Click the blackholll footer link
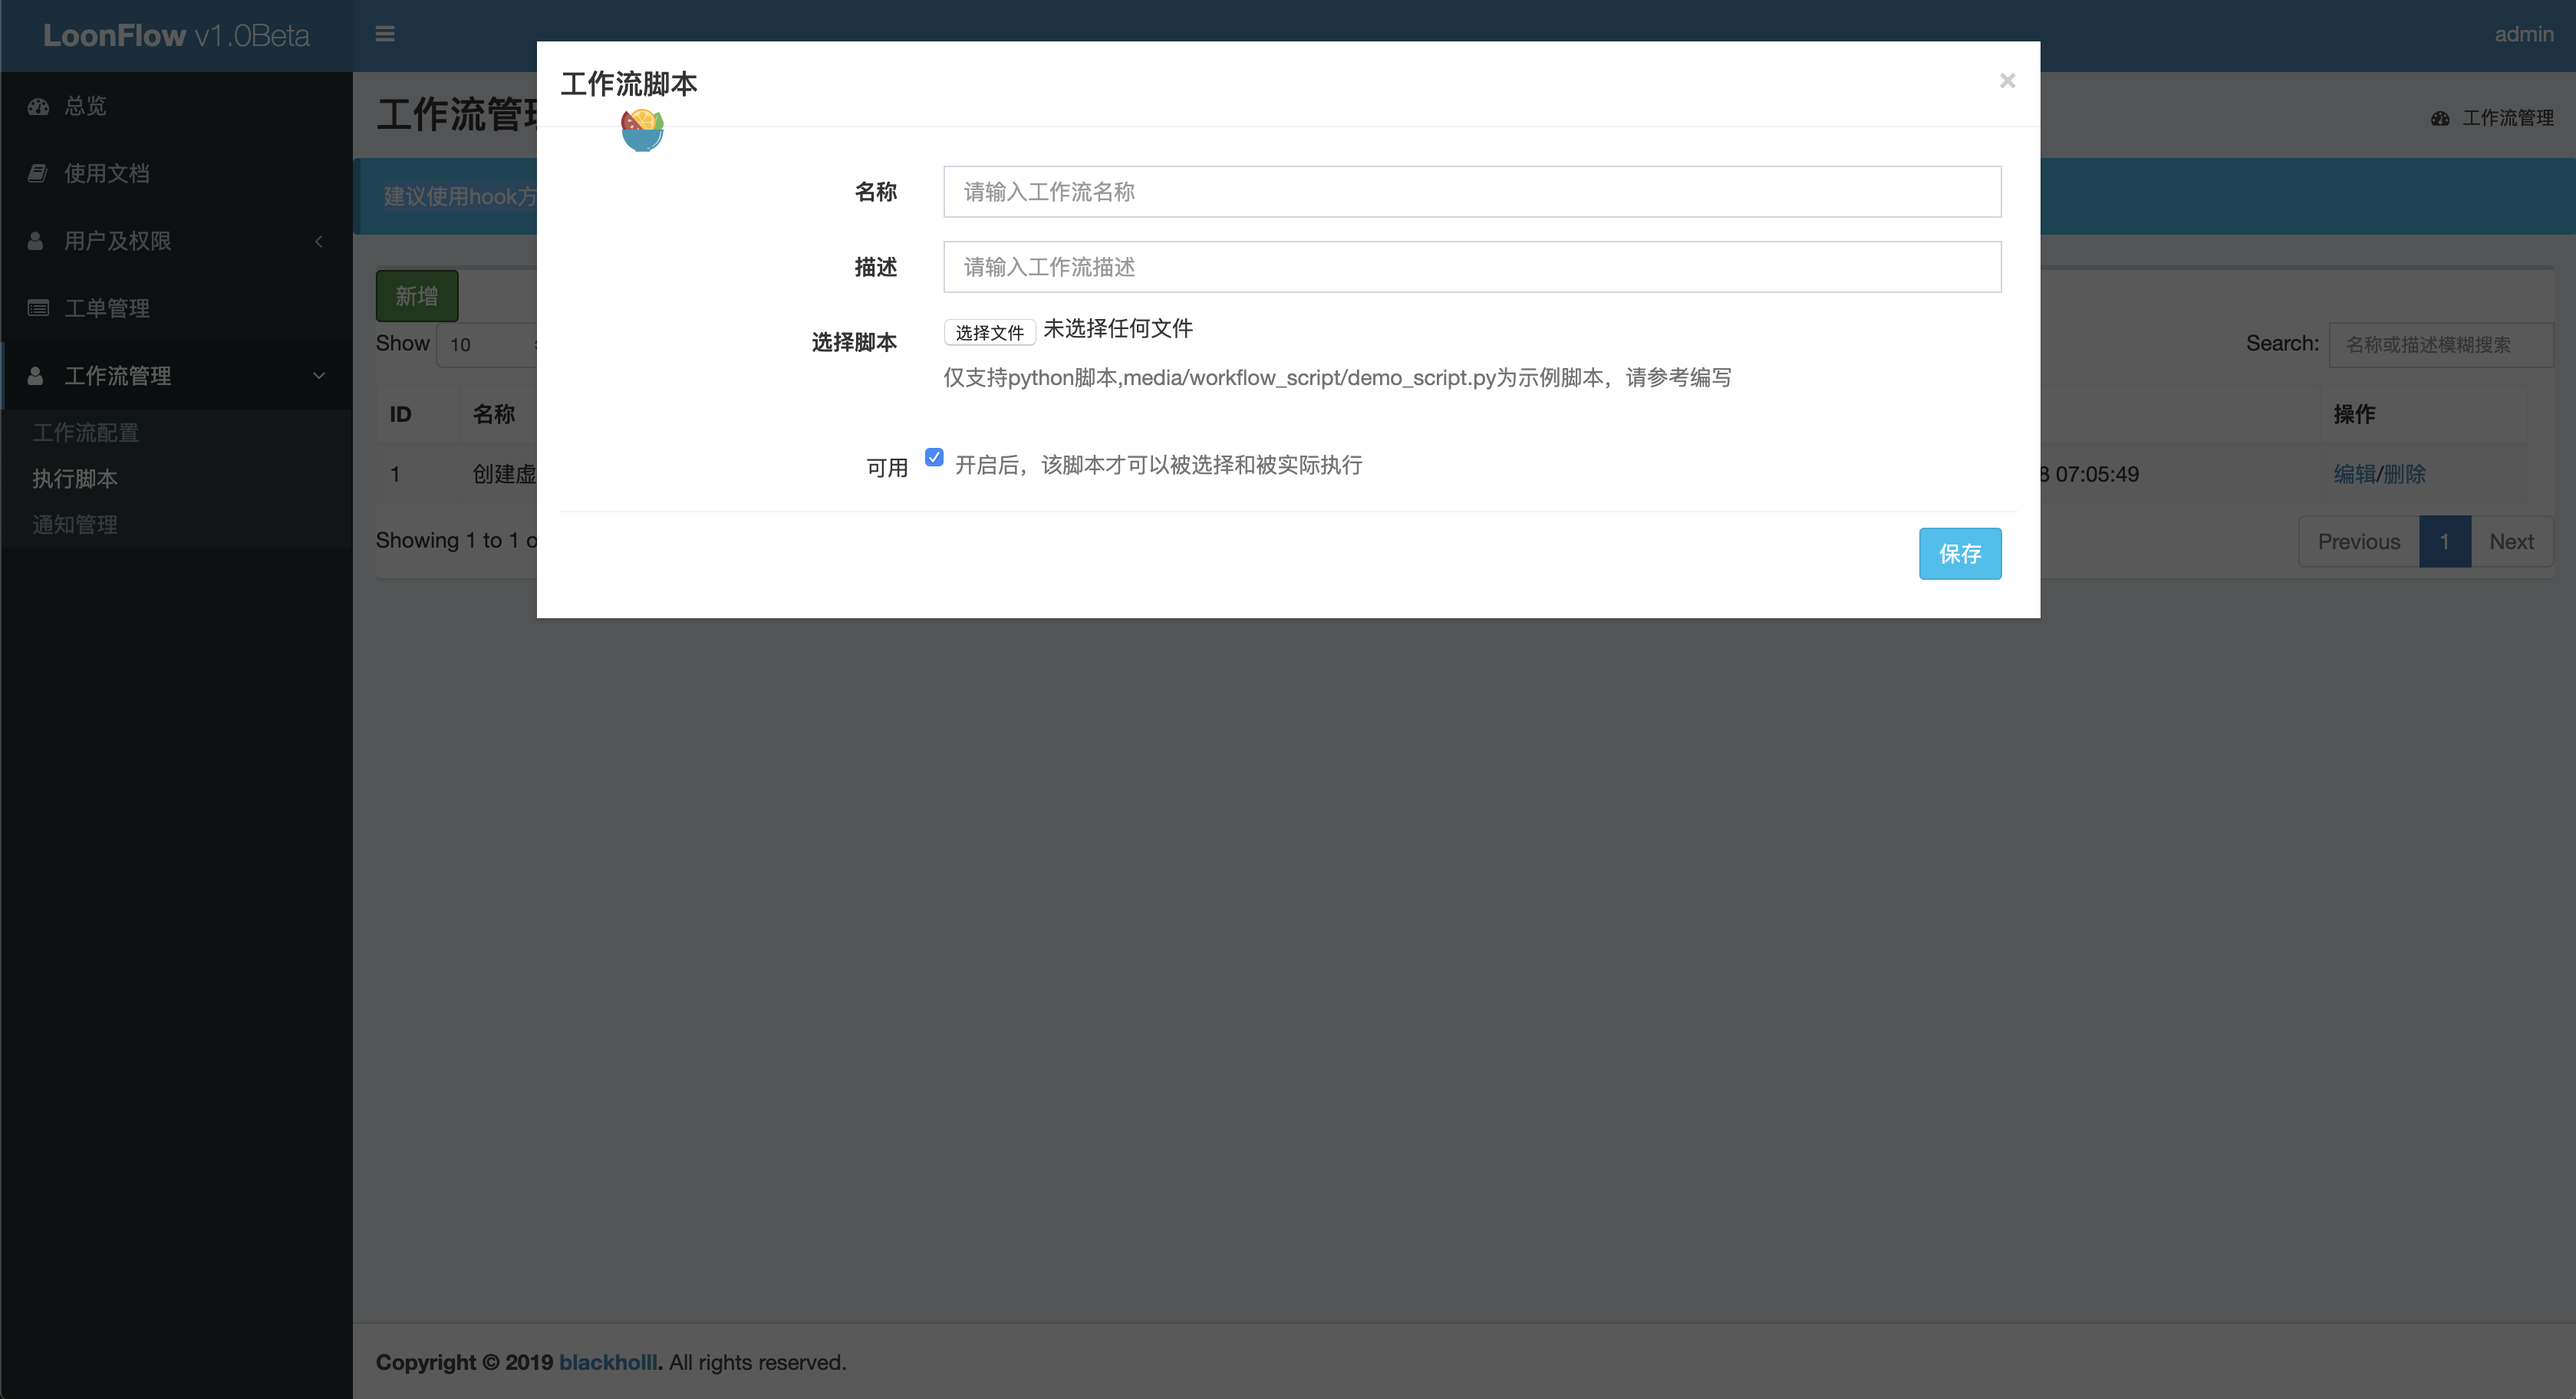The image size is (2576, 1399). click(608, 1362)
